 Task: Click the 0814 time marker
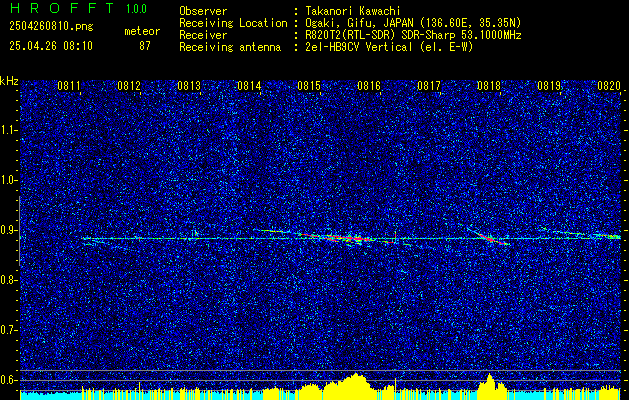(249, 85)
